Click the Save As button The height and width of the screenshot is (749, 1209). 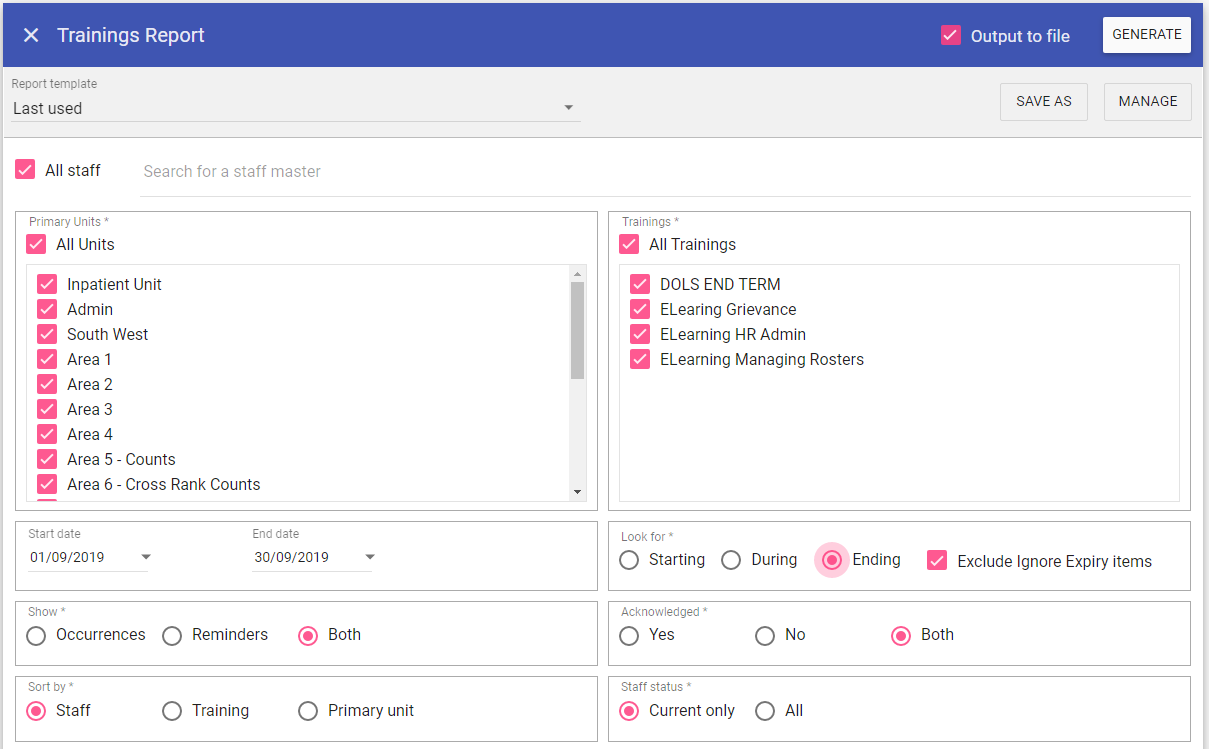tap(1043, 101)
